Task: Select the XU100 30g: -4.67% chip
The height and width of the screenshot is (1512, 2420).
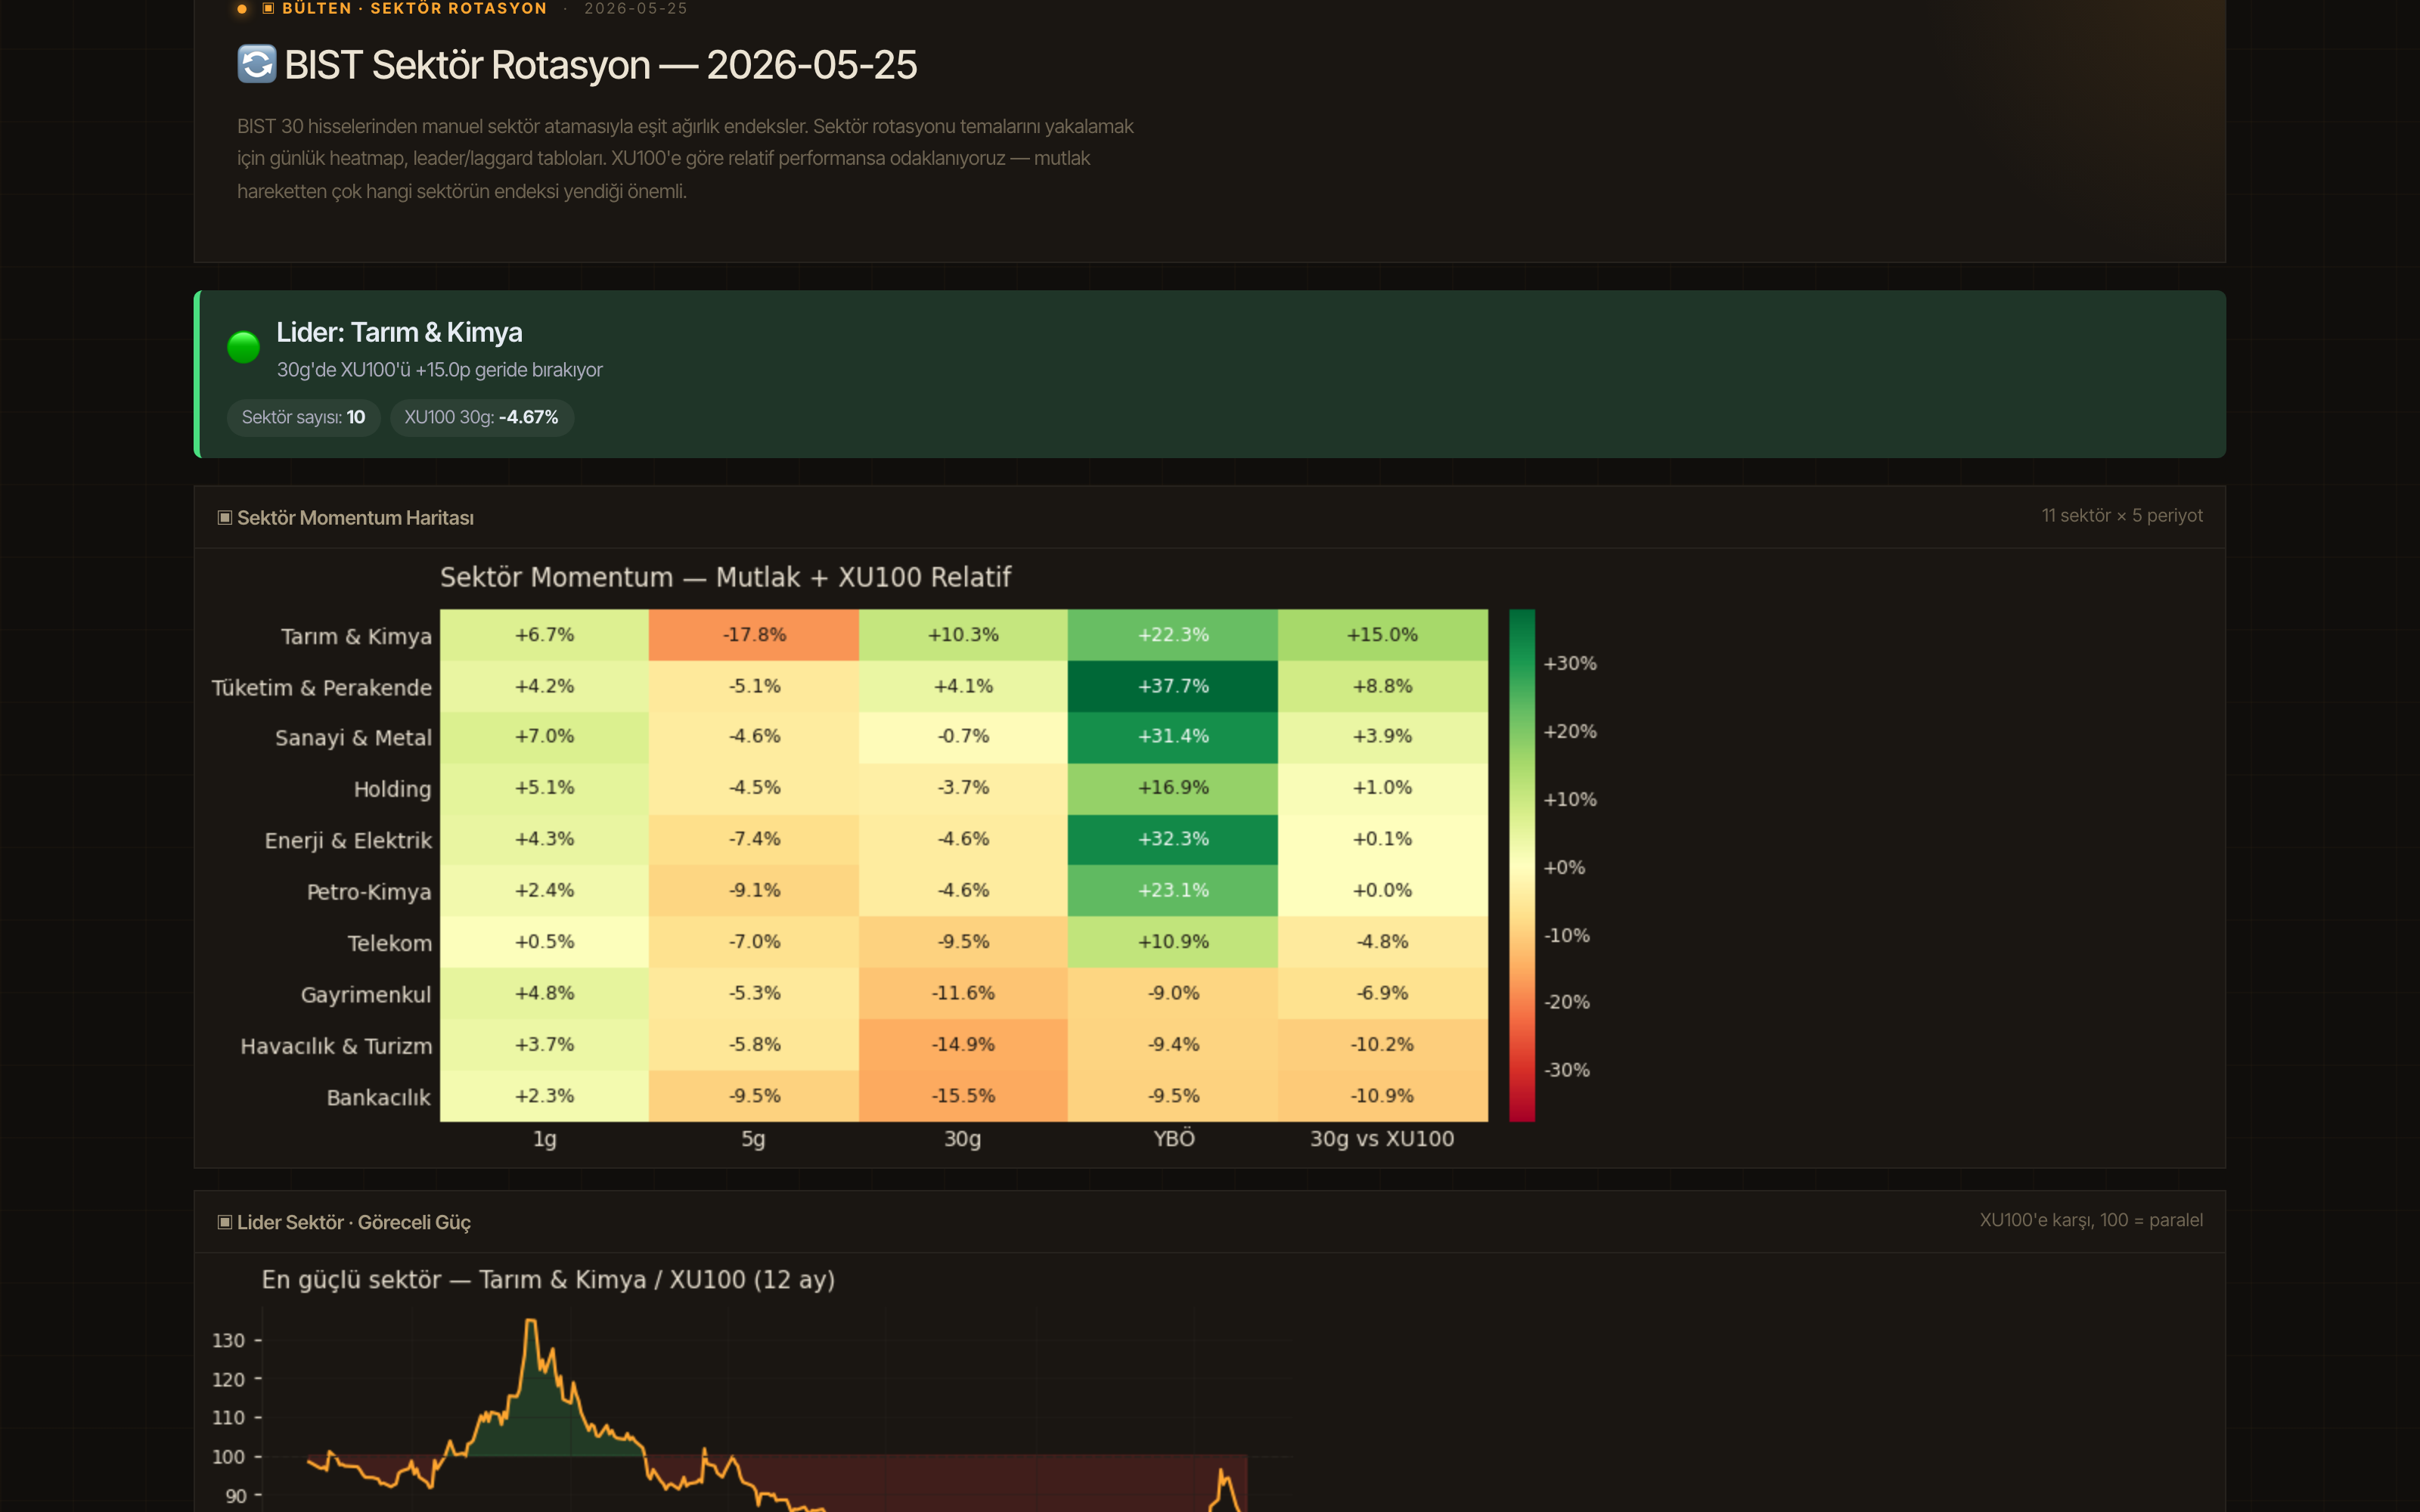Action: click(481, 417)
